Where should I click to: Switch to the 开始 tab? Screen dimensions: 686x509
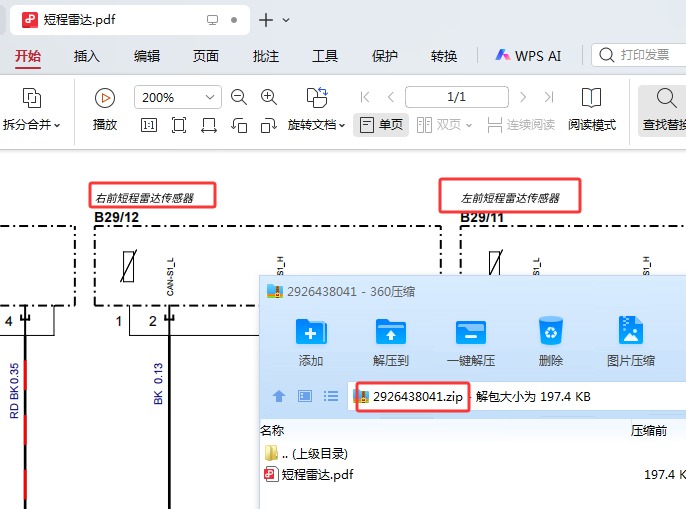tap(28, 56)
